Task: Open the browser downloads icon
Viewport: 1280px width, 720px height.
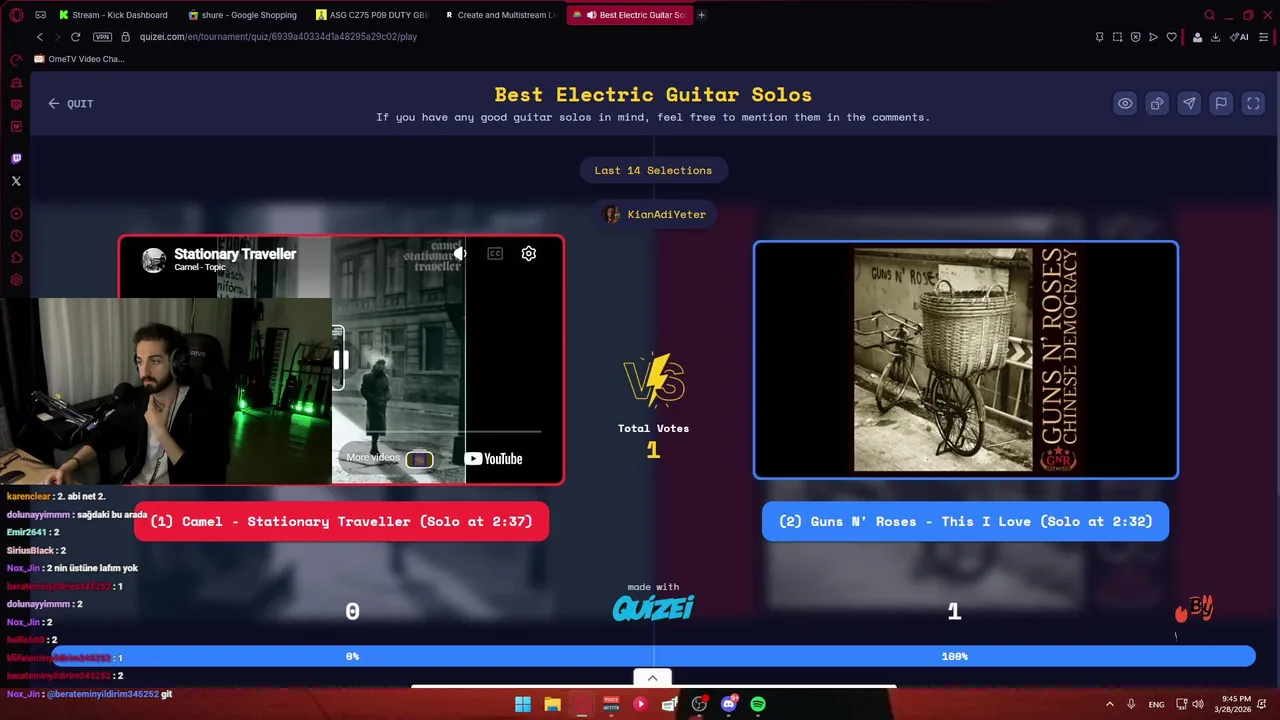Action: tap(1215, 37)
